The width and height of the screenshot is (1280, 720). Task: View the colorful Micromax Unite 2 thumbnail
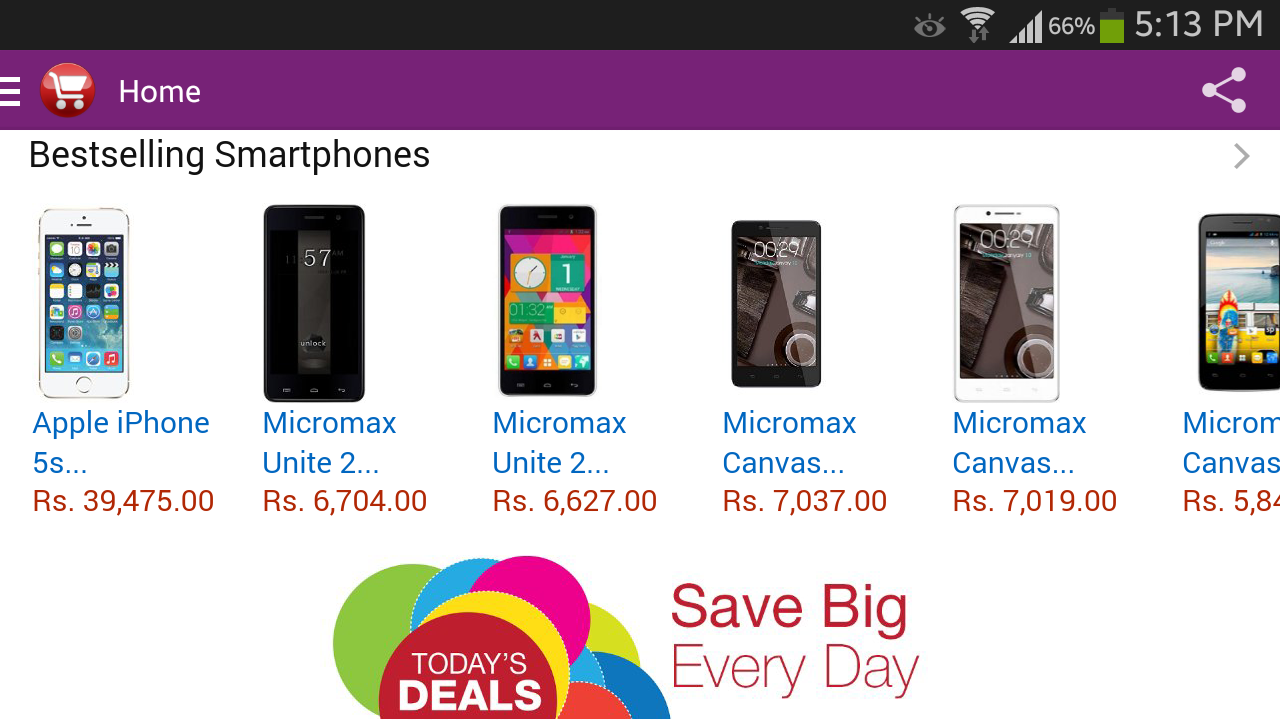[x=547, y=301]
